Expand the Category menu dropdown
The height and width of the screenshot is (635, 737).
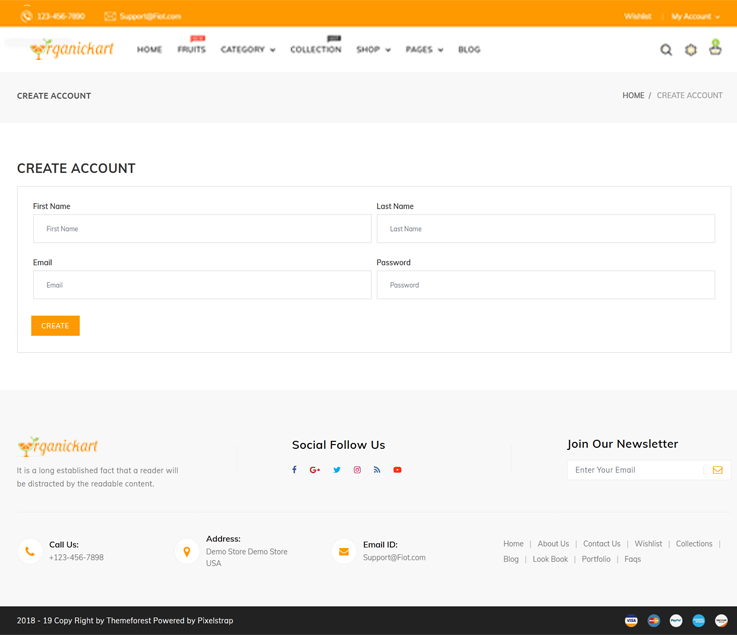coord(247,50)
